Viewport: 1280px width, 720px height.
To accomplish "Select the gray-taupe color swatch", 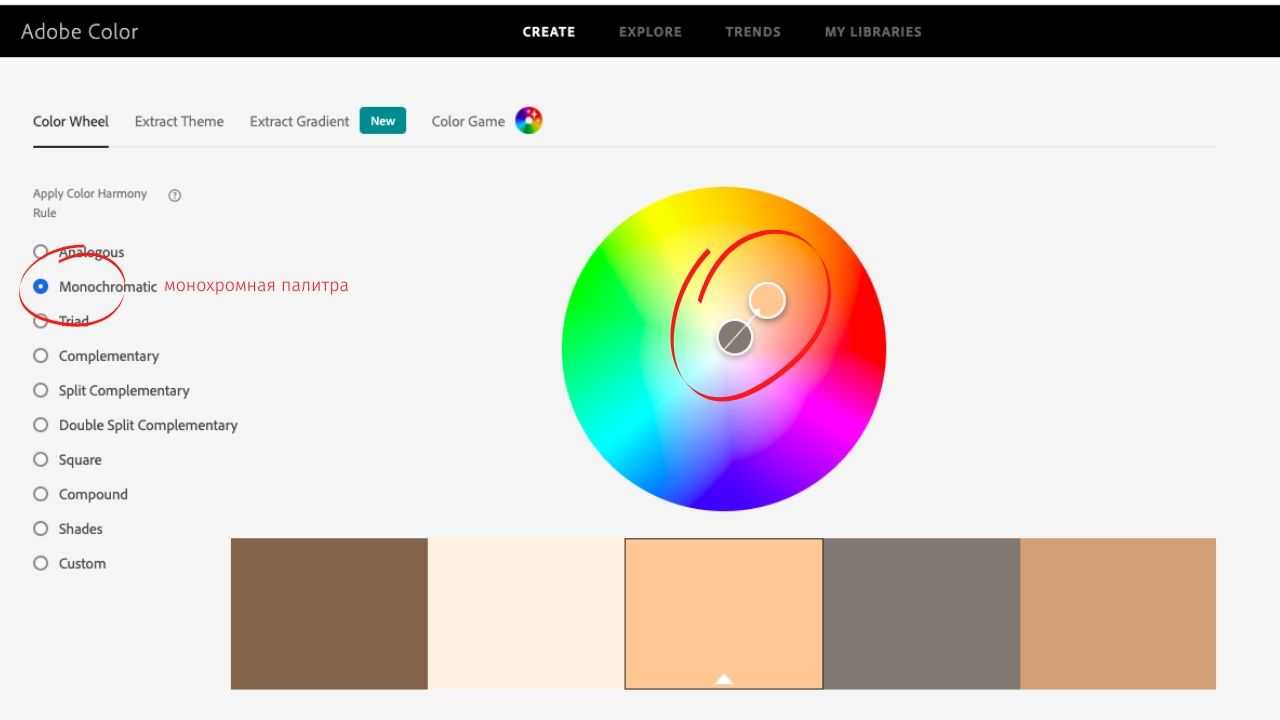I will (921, 613).
